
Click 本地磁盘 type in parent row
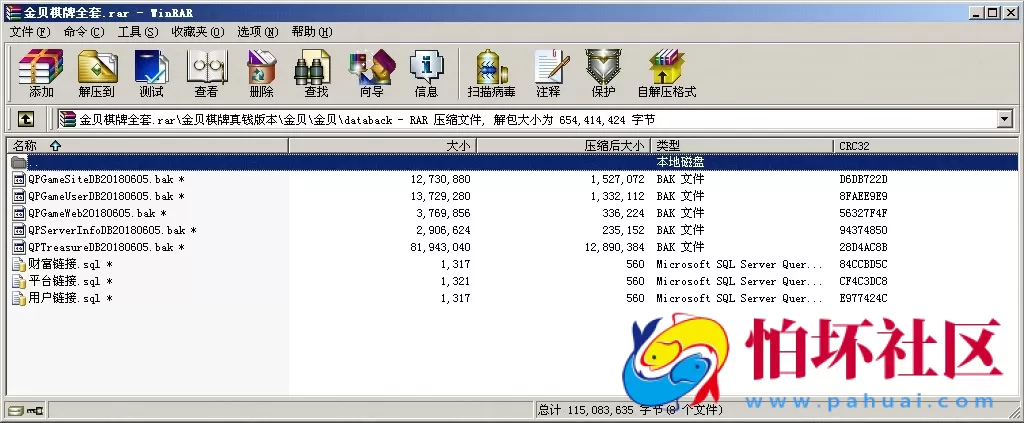[x=680, y=162]
